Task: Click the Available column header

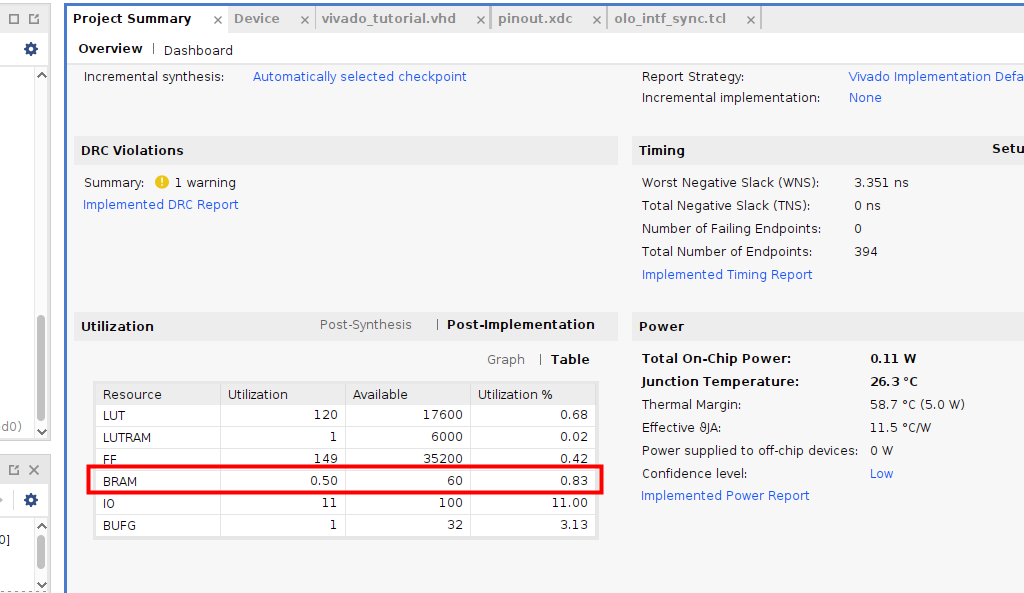Action: click(x=408, y=394)
